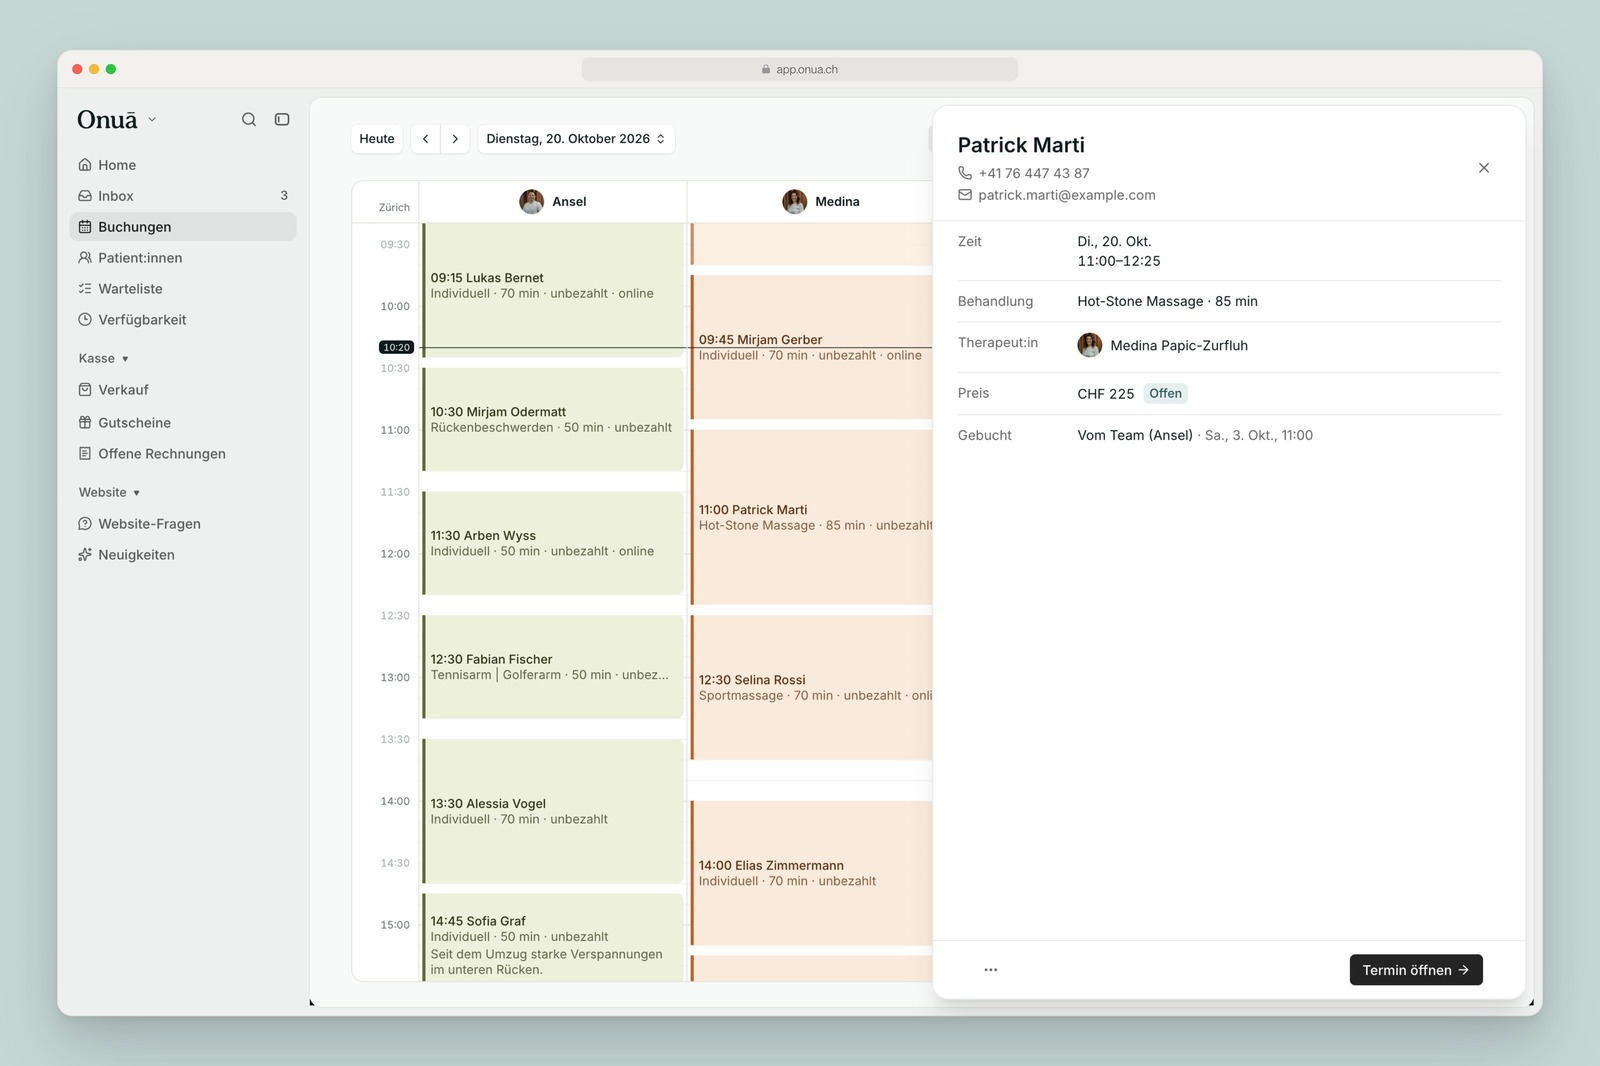The height and width of the screenshot is (1066, 1600).
Task: Click the Offen payment status badge
Action: (1165, 393)
